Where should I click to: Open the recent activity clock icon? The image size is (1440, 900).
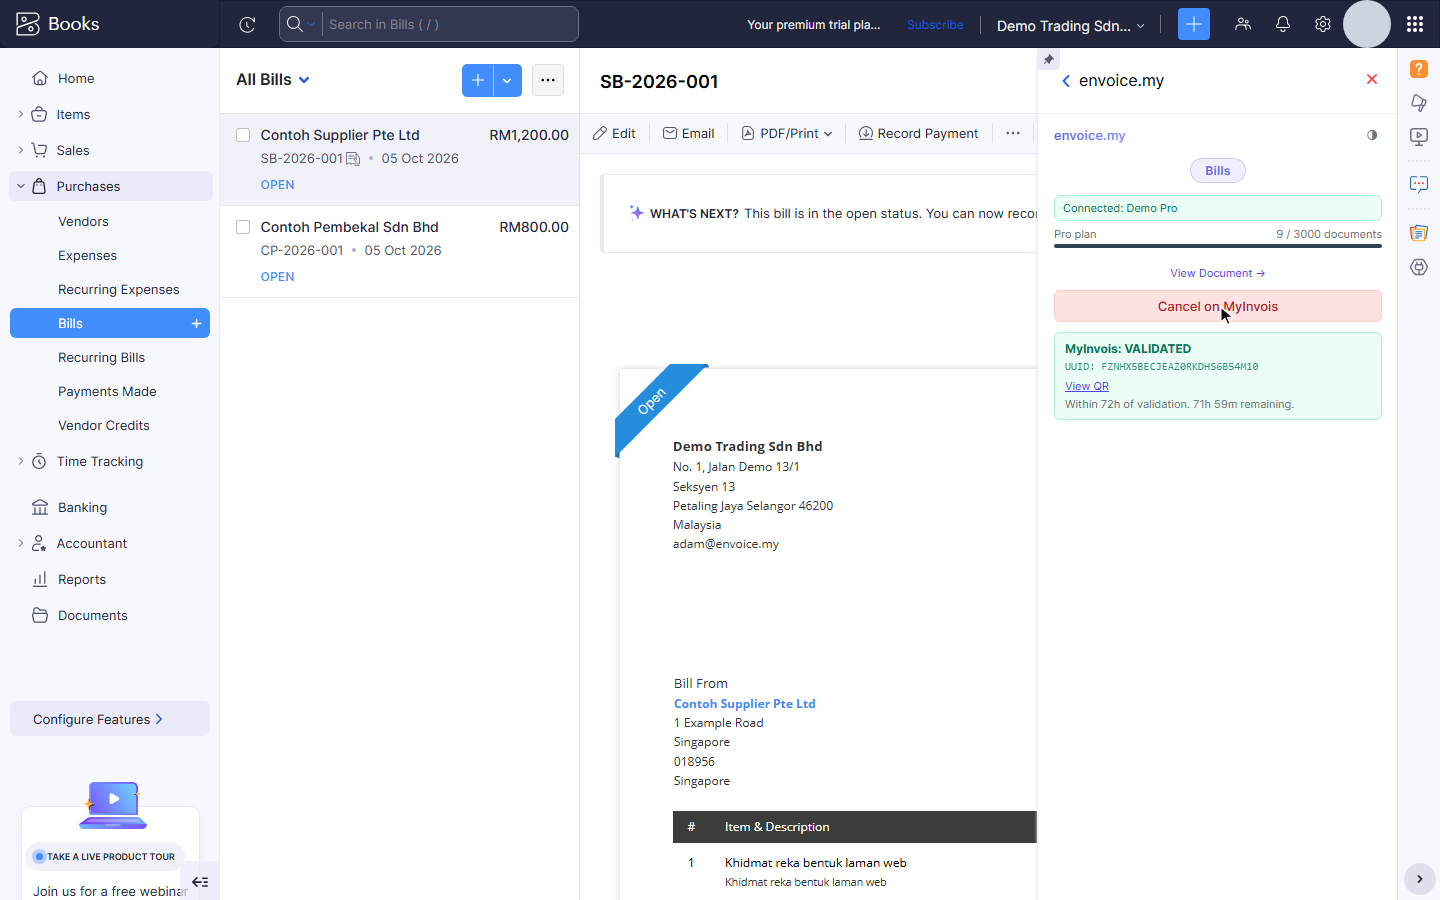(x=247, y=25)
